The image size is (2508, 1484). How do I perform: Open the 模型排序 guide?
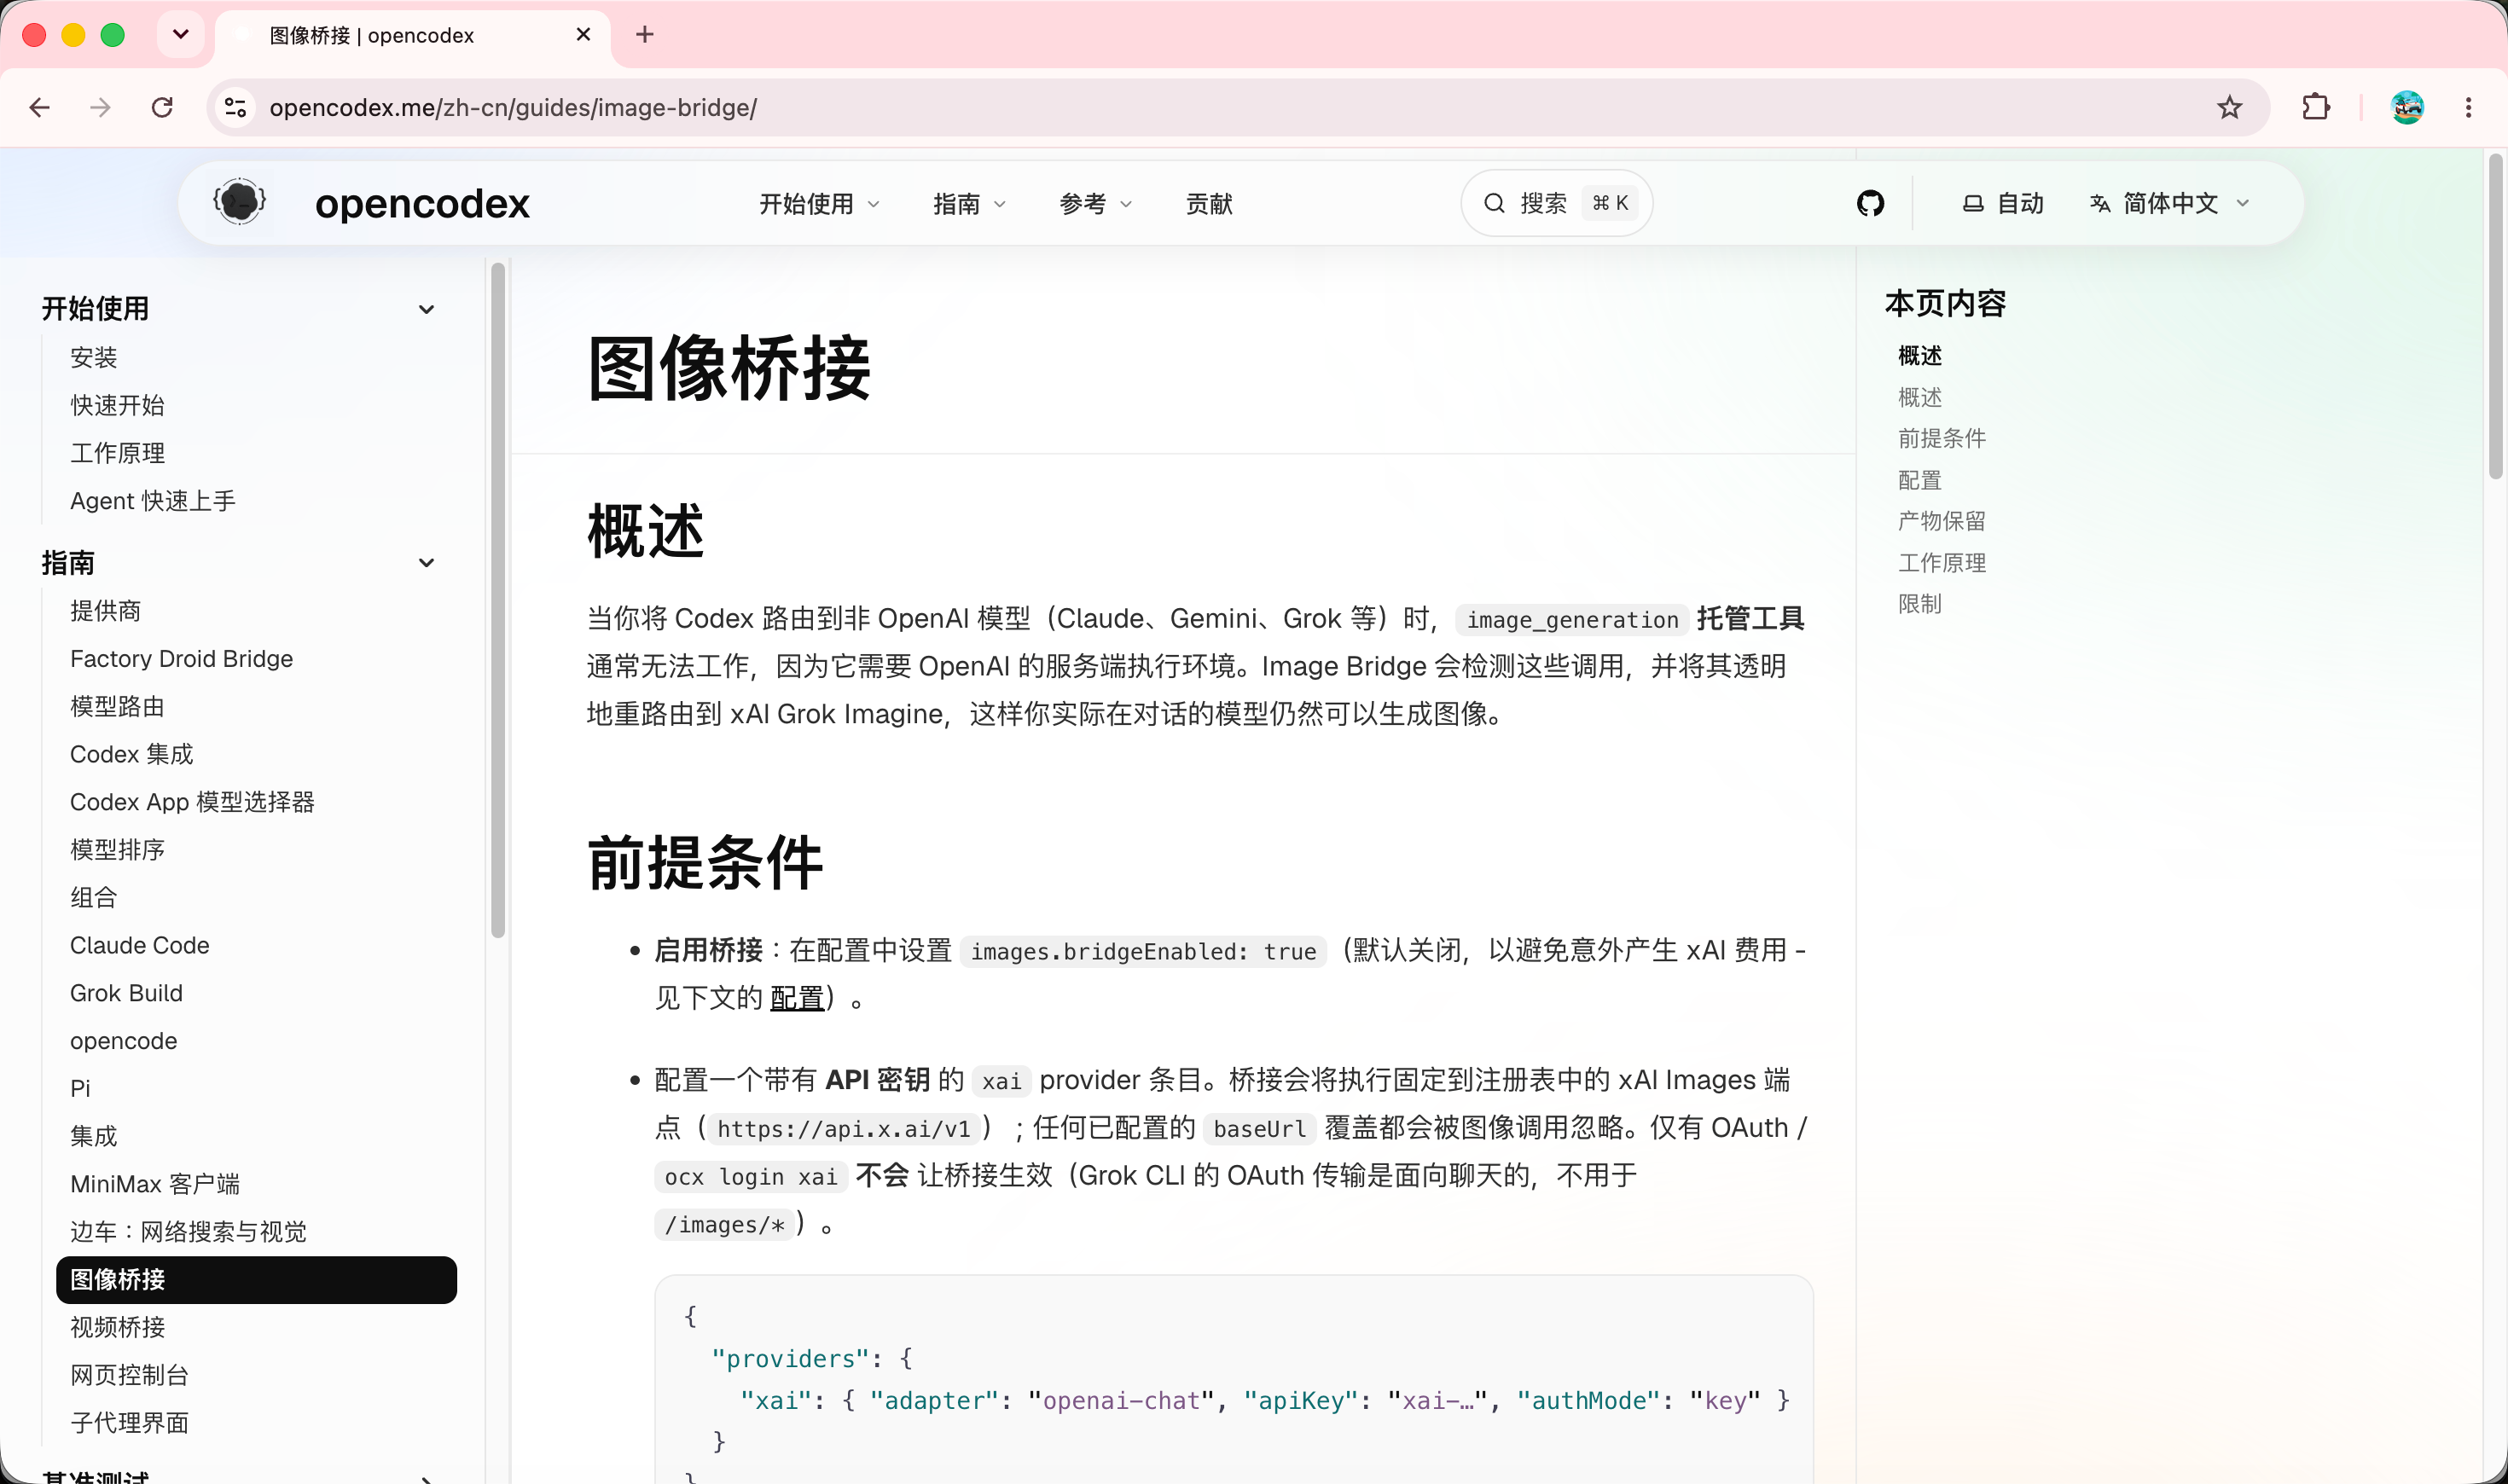click(117, 850)
